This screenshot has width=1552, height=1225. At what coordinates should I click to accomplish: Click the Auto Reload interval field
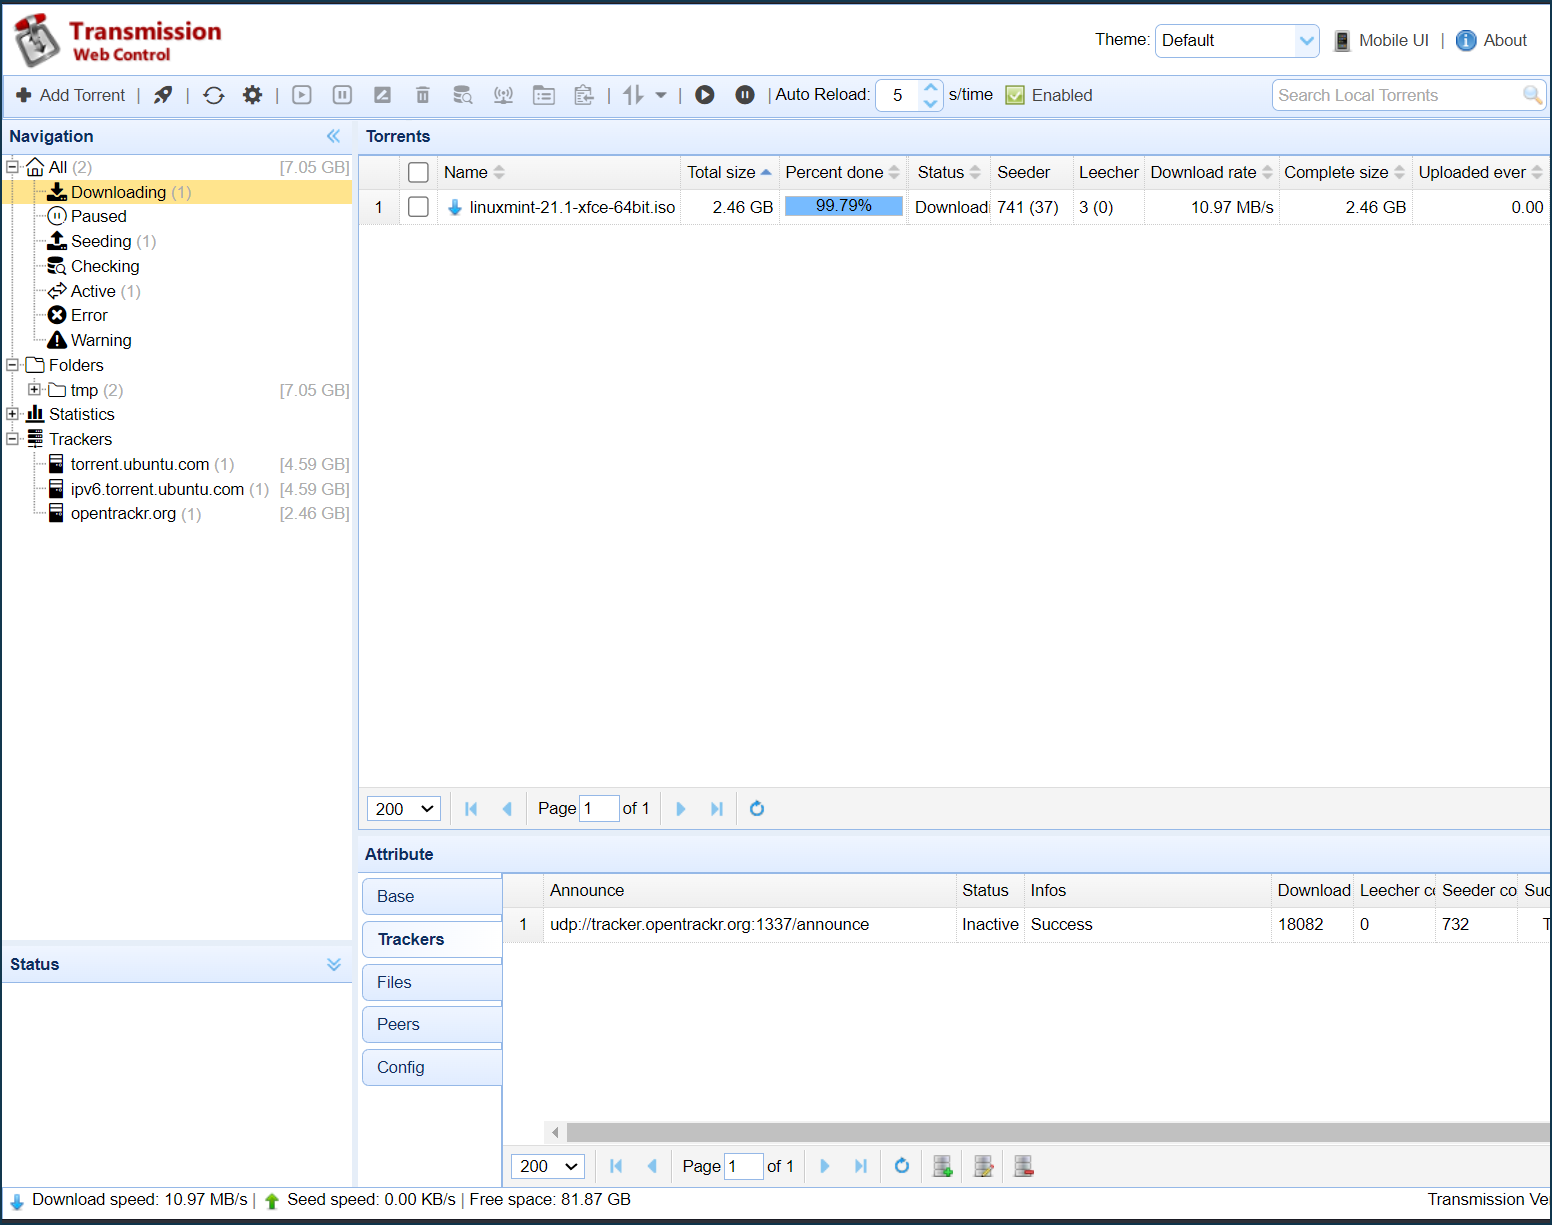click(x=899, y=95)
